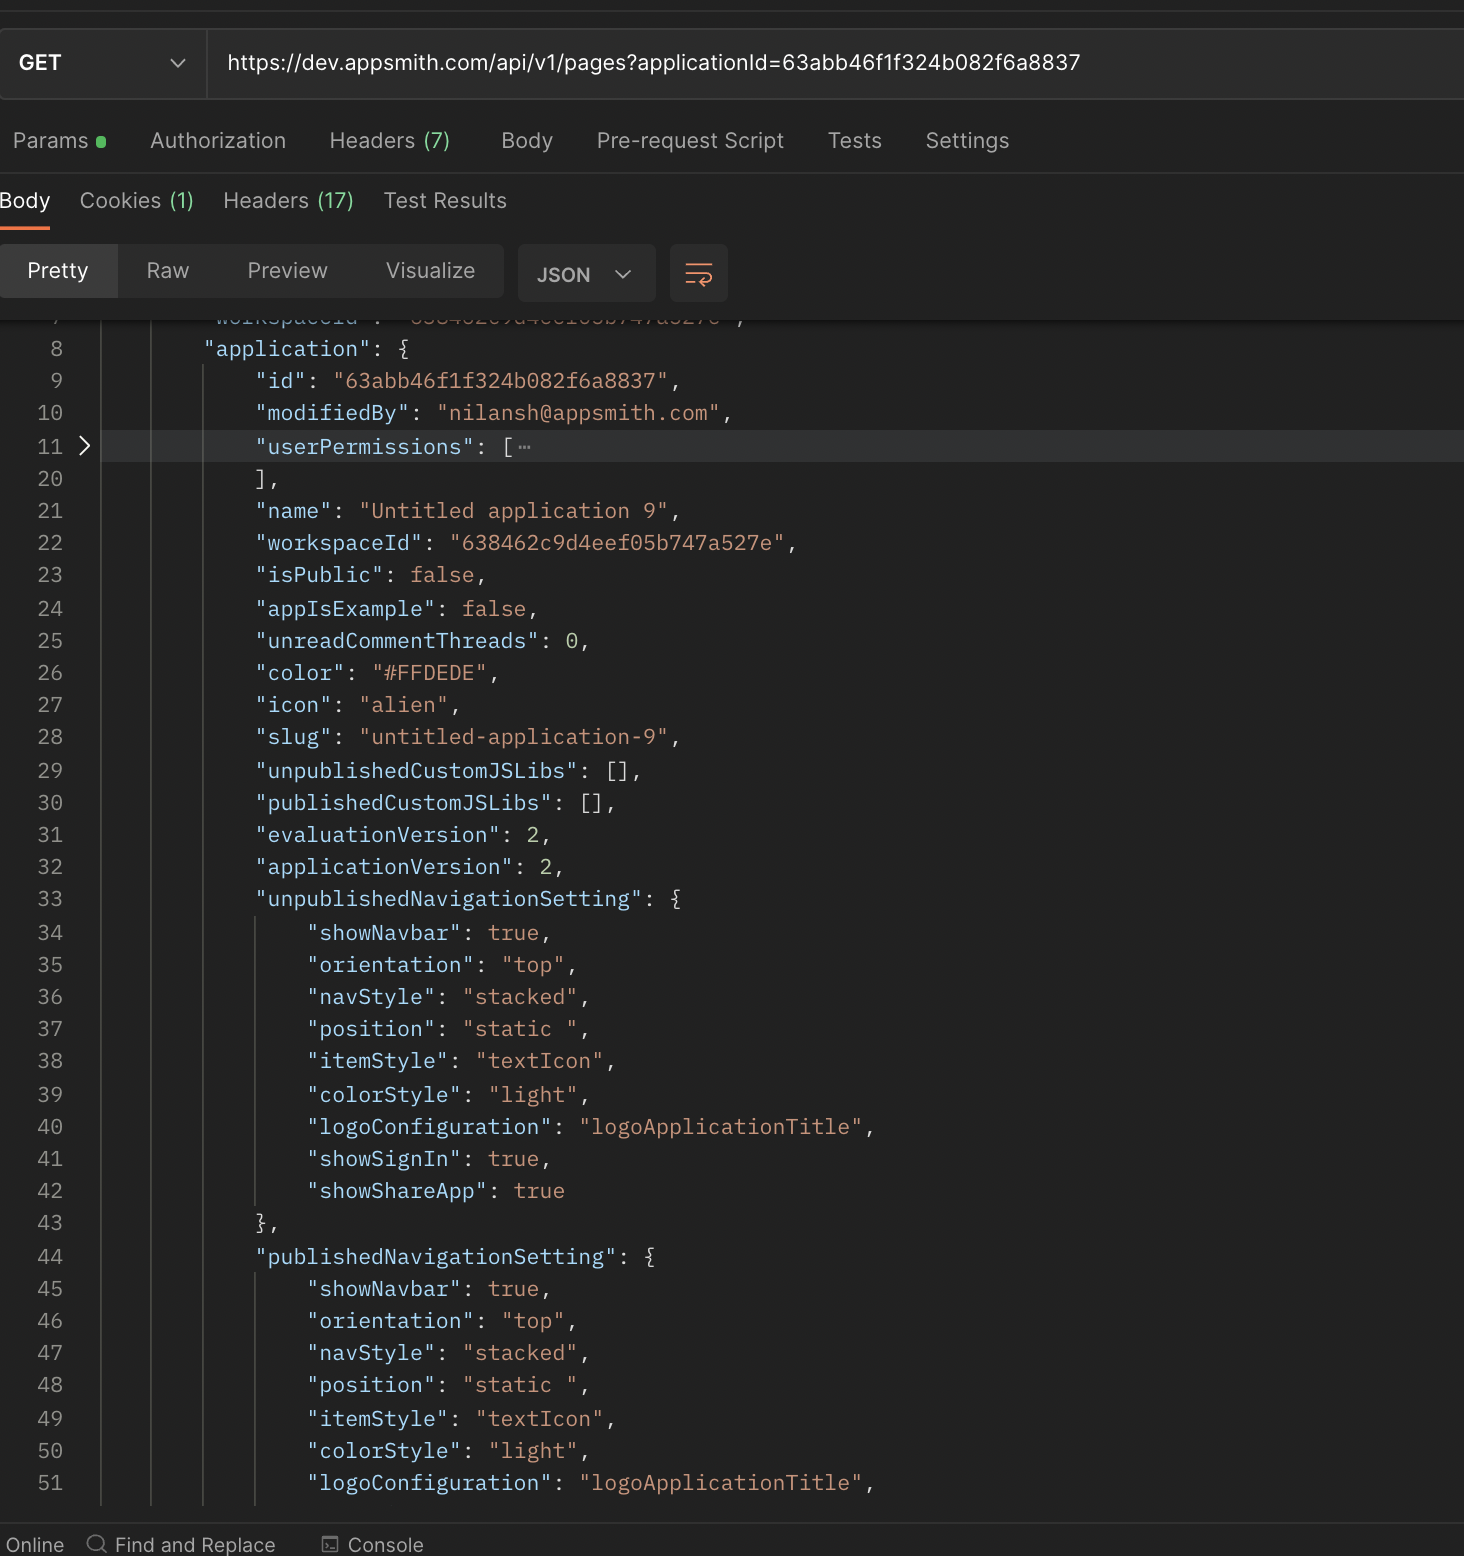Switch to Raw response view
The height and width of the screenshot is (1556, 1464).
168,271
